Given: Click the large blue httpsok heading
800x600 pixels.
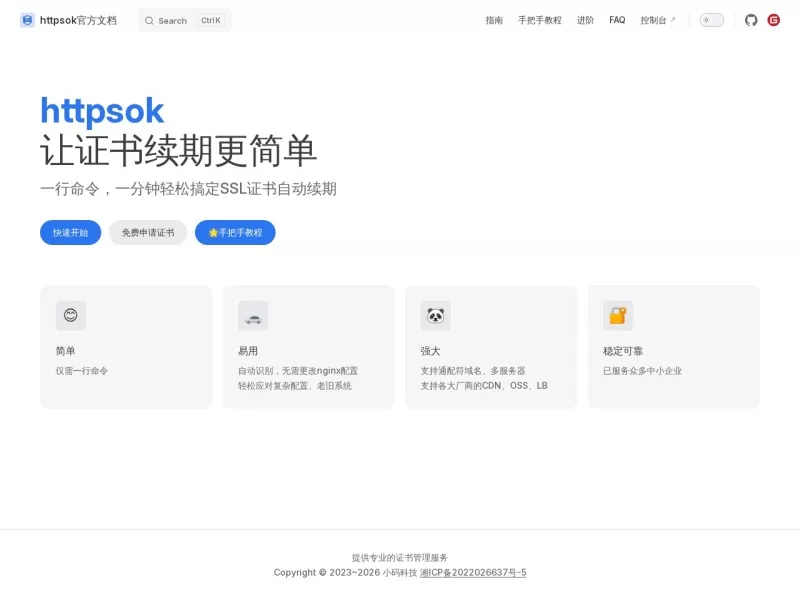Looking at the screenshot, I should (102, 111).
